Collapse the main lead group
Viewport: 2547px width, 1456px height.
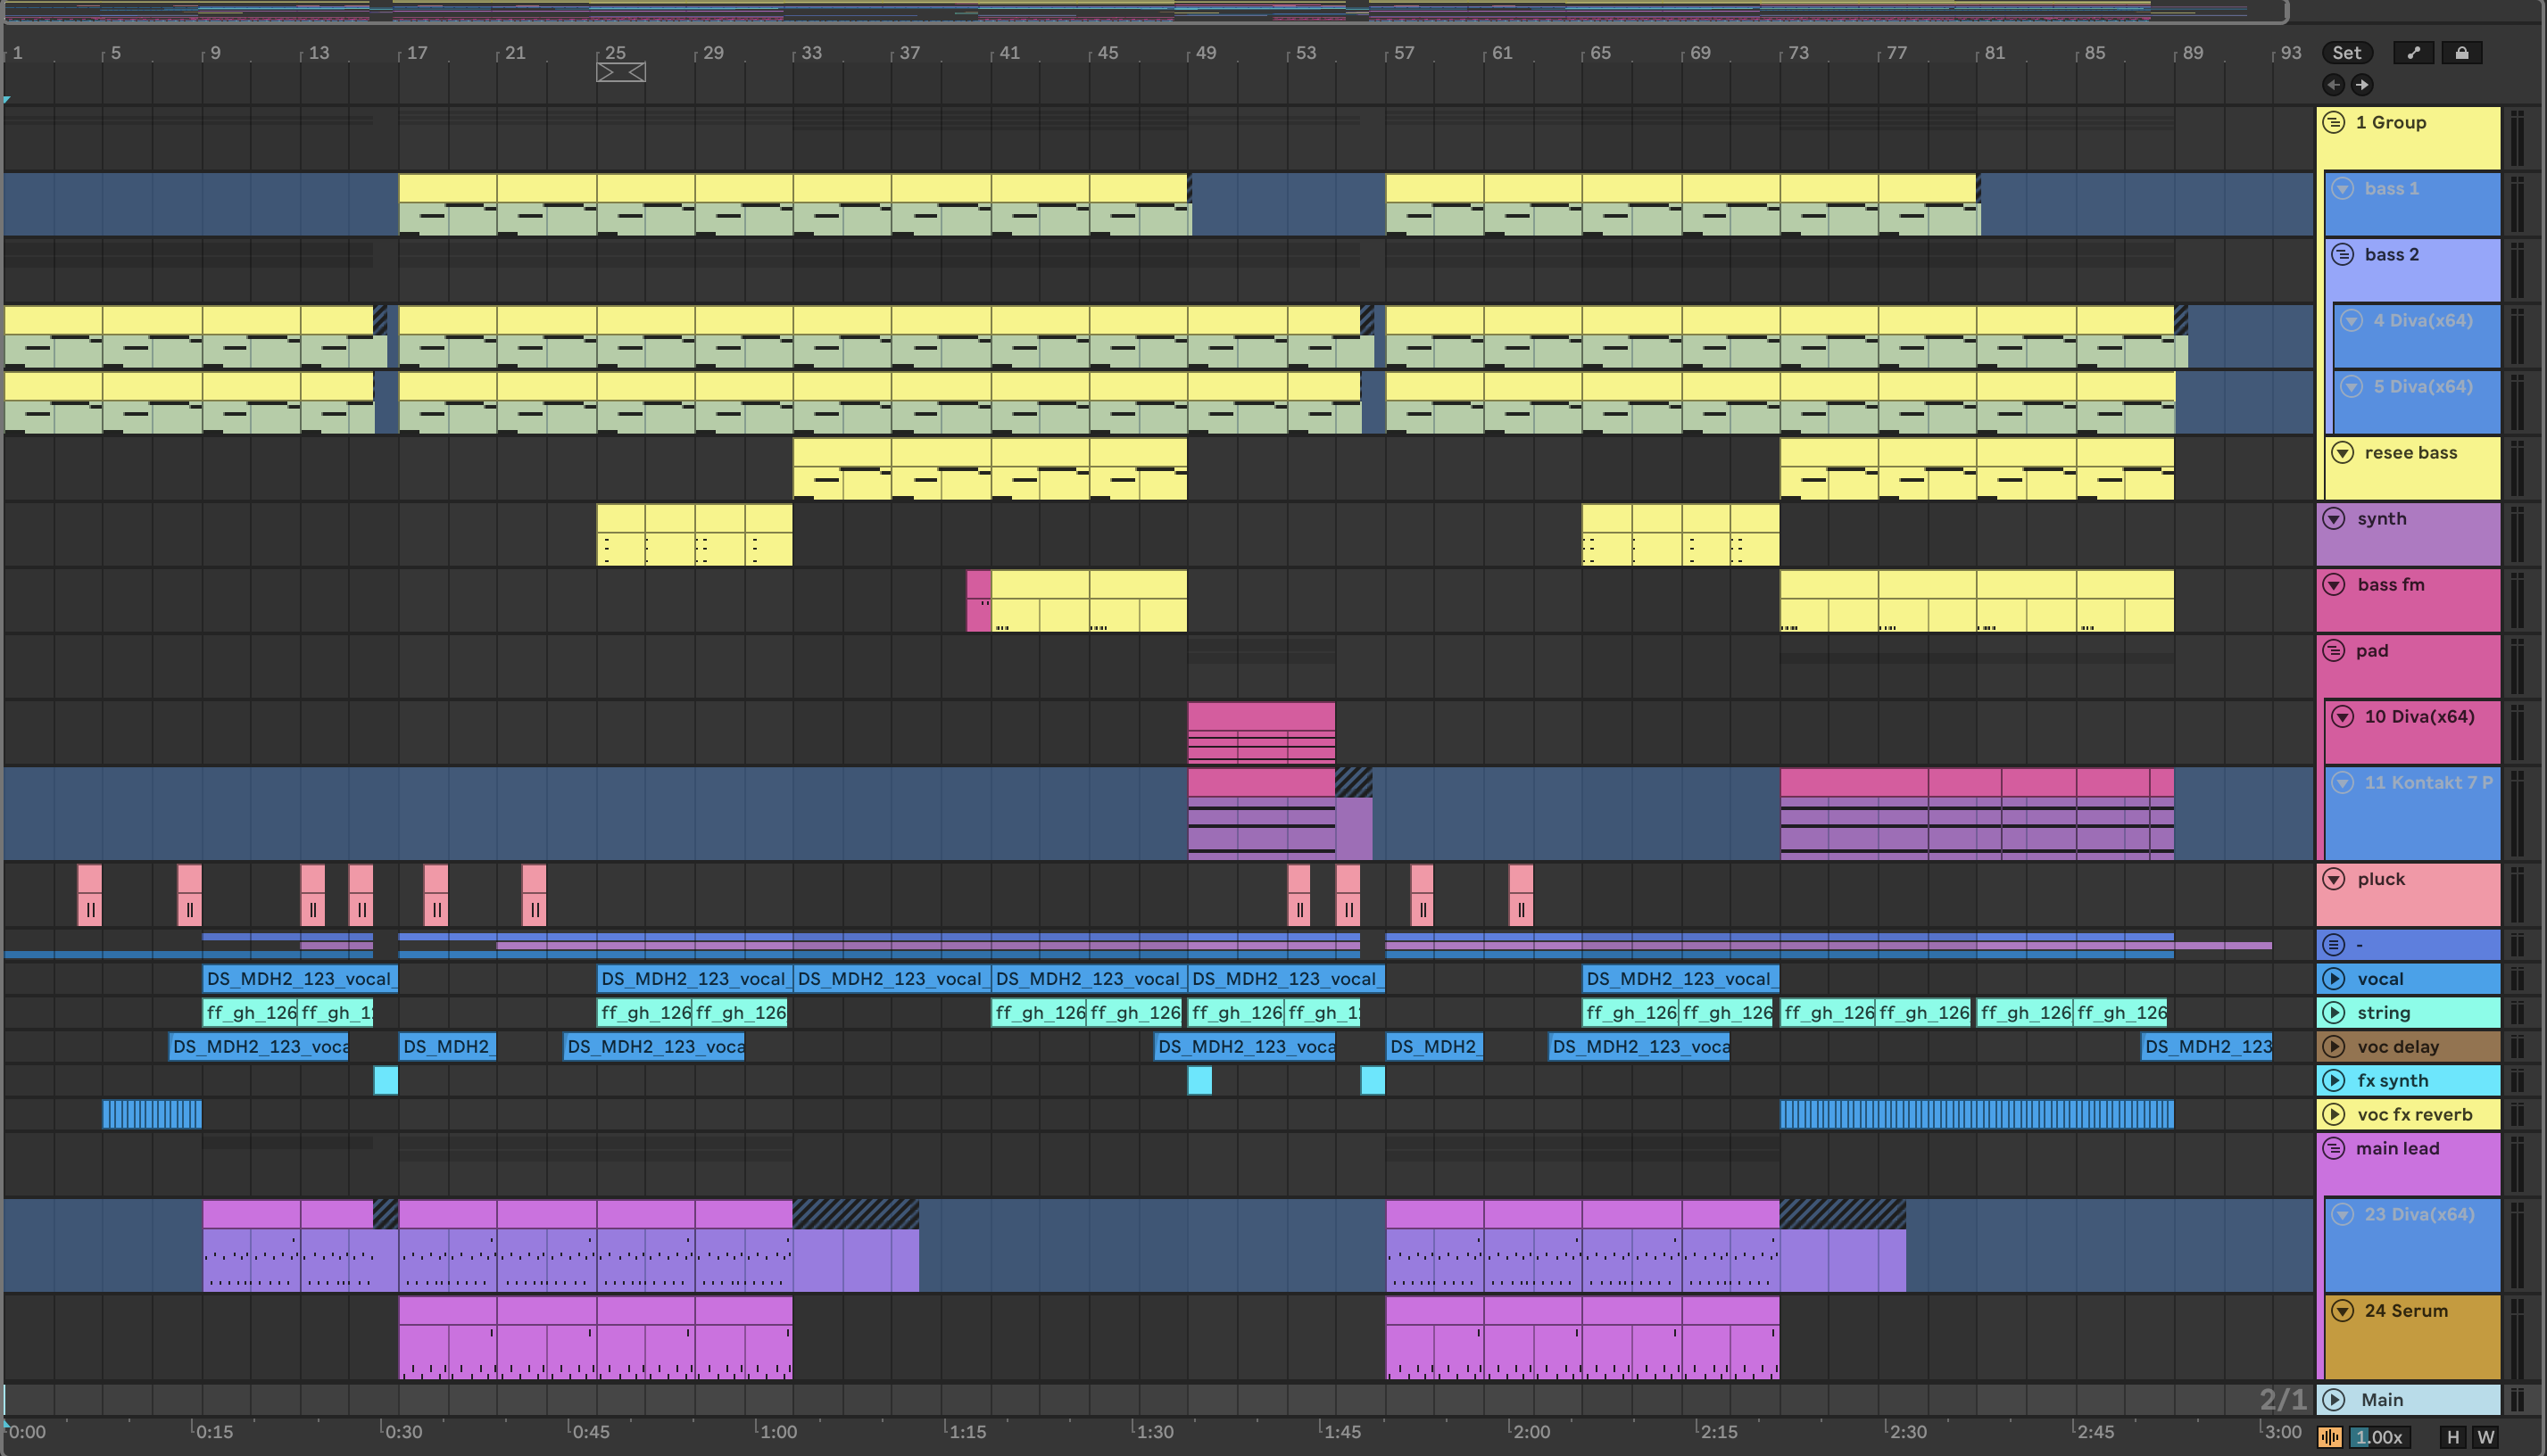2334,1148
